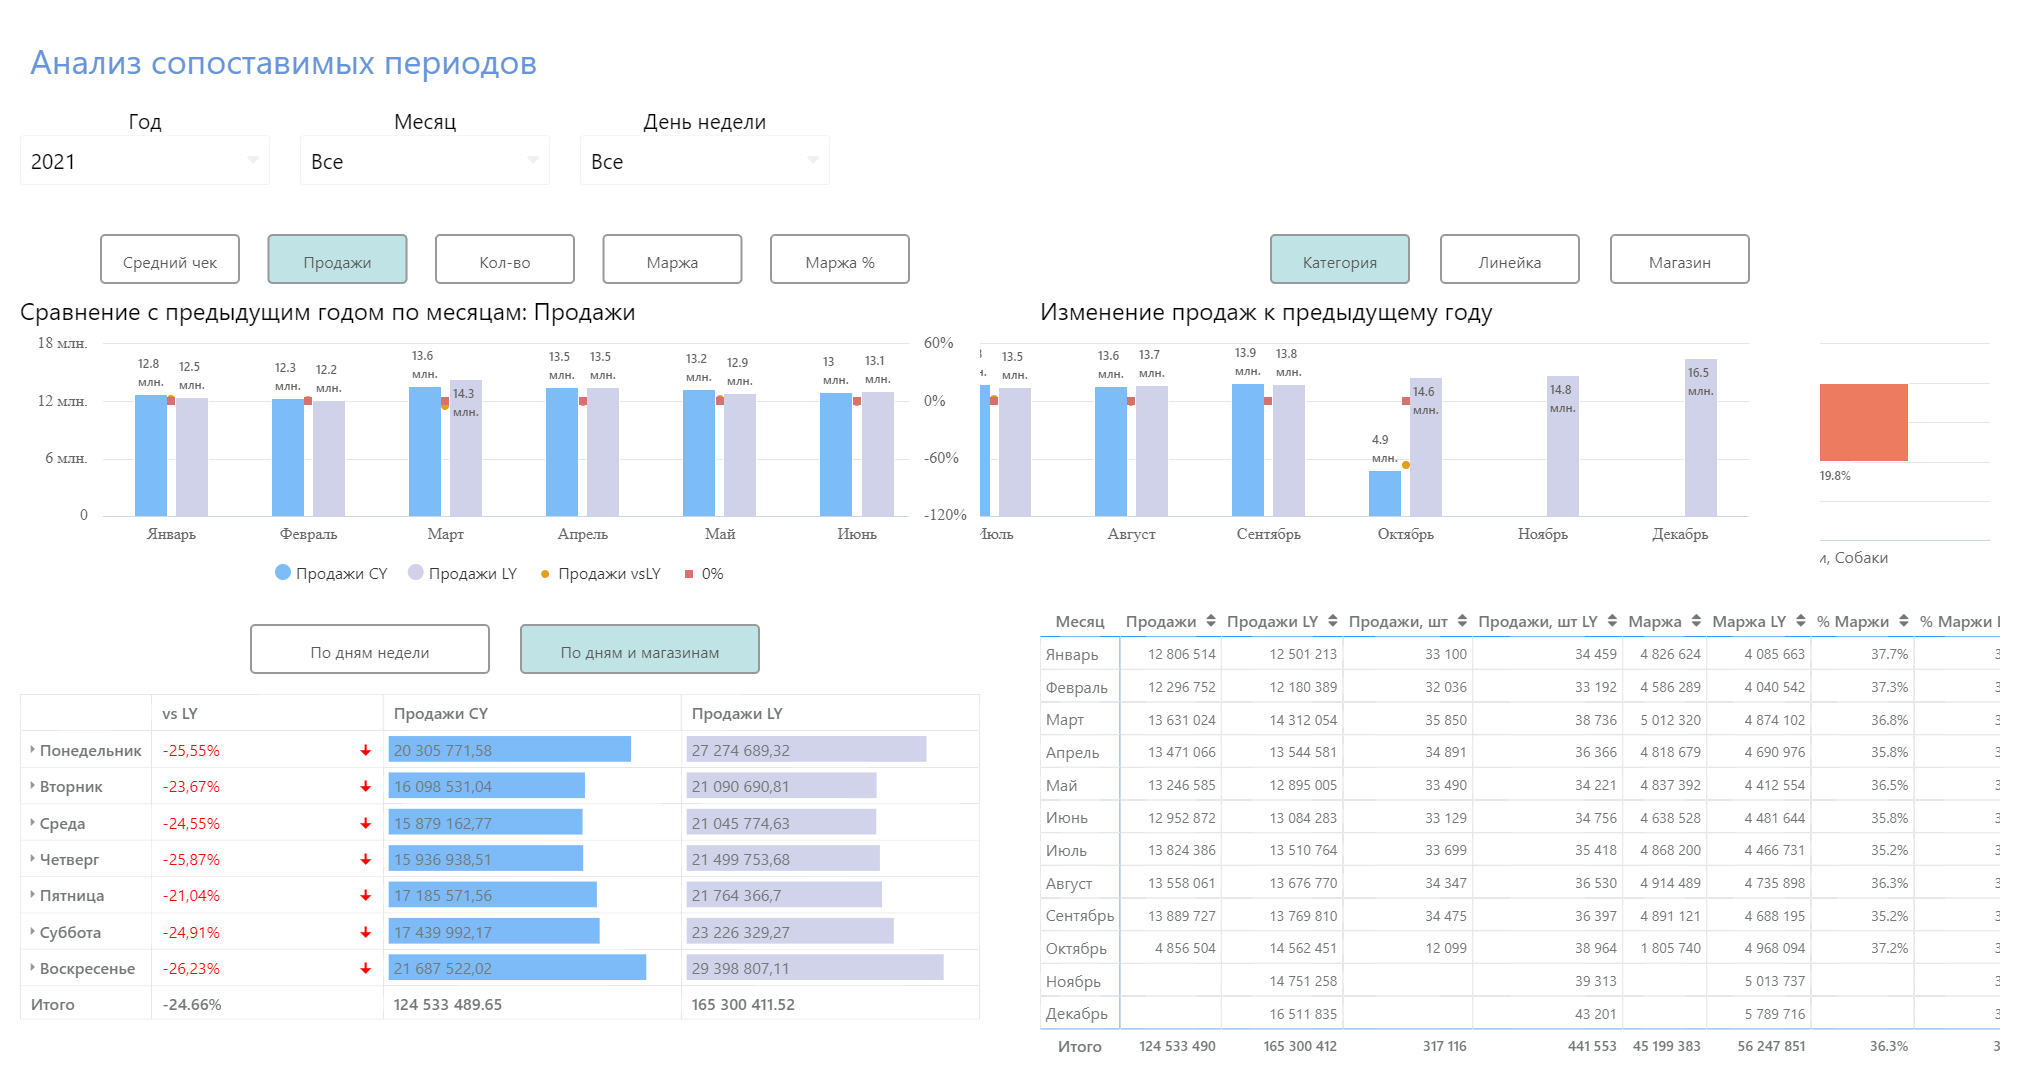Viewport: 2020px width, 1080px height.
Task: Click red down arrow in Понедельник row
Action: point(366,751)
